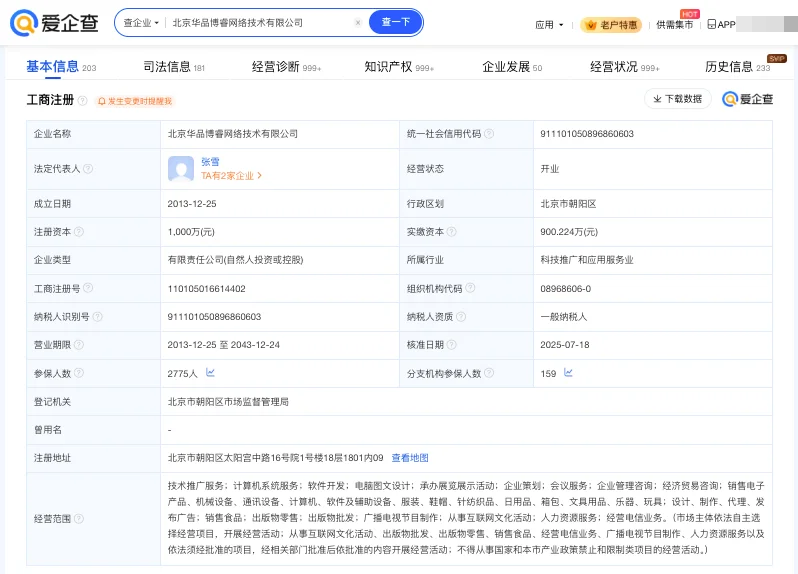Click help icon next to 纳税人识别号
Image resolution: width=798 pixels, height=574 pixels.
coord(98,317)
